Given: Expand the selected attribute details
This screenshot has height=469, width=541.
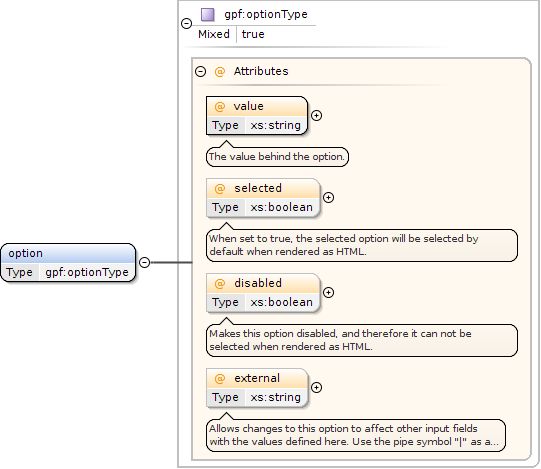Looking at the screenshot, I should [328, 197].
